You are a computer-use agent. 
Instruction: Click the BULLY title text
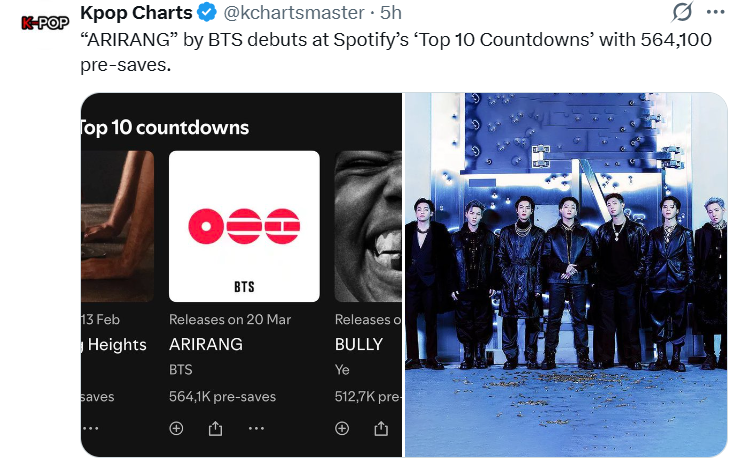[359, 344]
